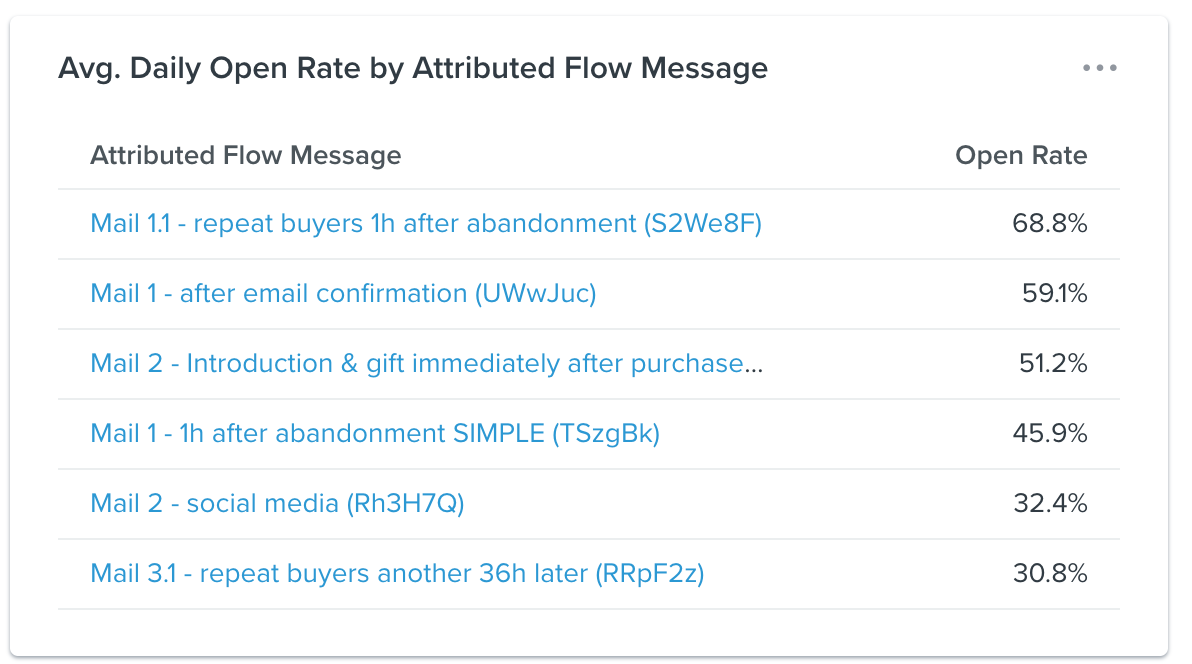1192x664 pixels.
Task: Open Mail 2 social media flow message
Action: pos(277,504)
